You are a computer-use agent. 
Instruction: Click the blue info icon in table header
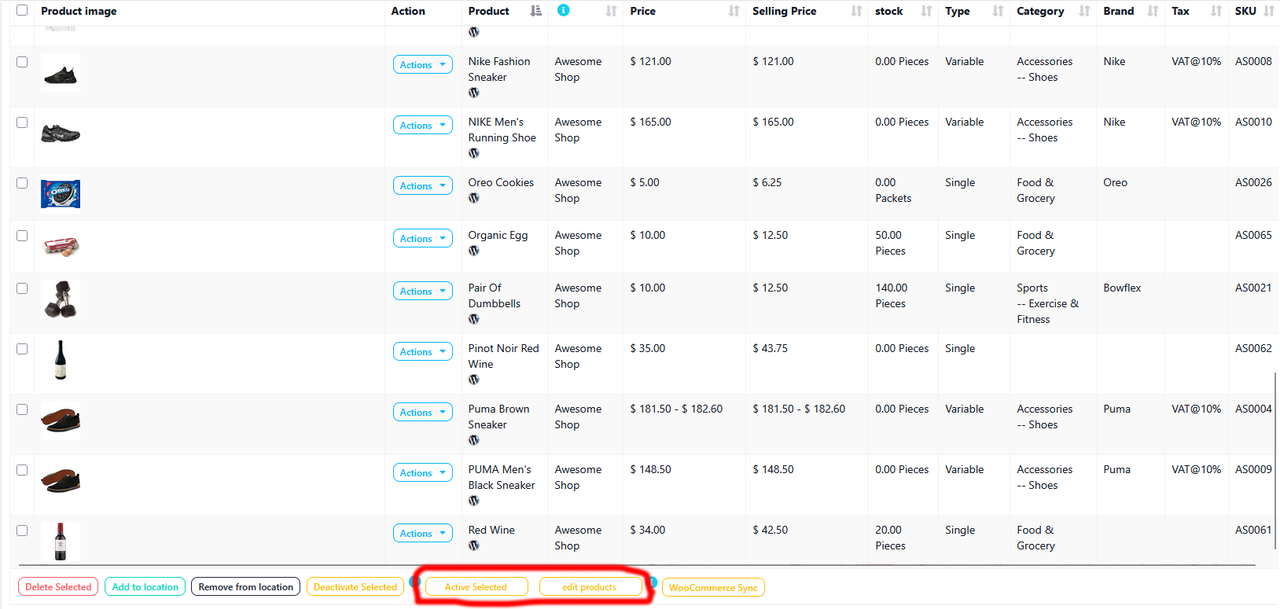coord(563,11)
